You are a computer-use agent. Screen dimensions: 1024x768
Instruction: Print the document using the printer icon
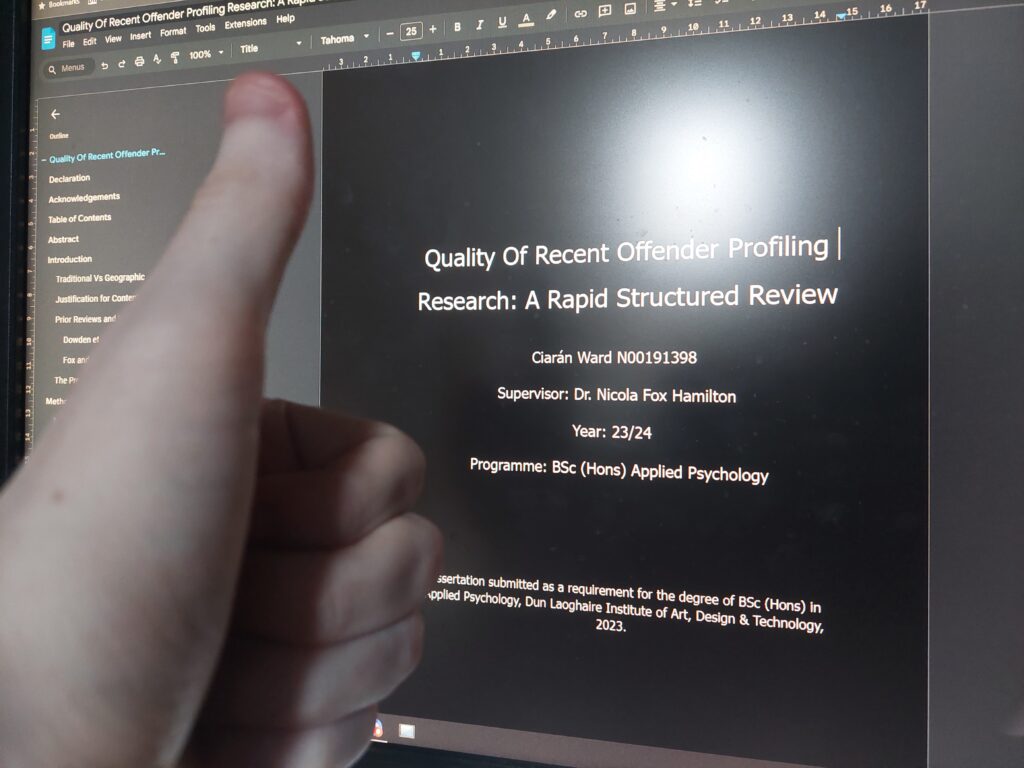pyautogui.click(x=139, y=62)
